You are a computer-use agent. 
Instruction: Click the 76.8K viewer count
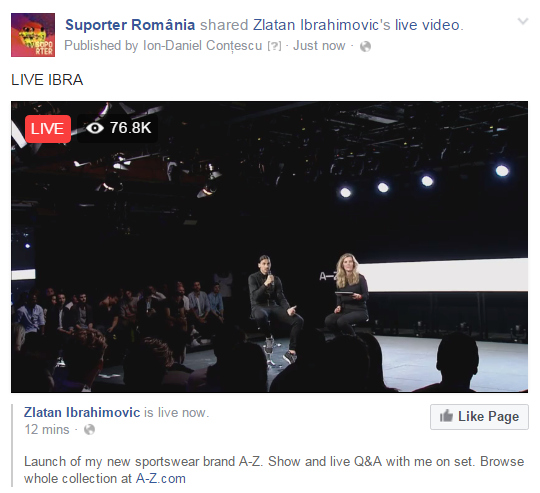131,128
